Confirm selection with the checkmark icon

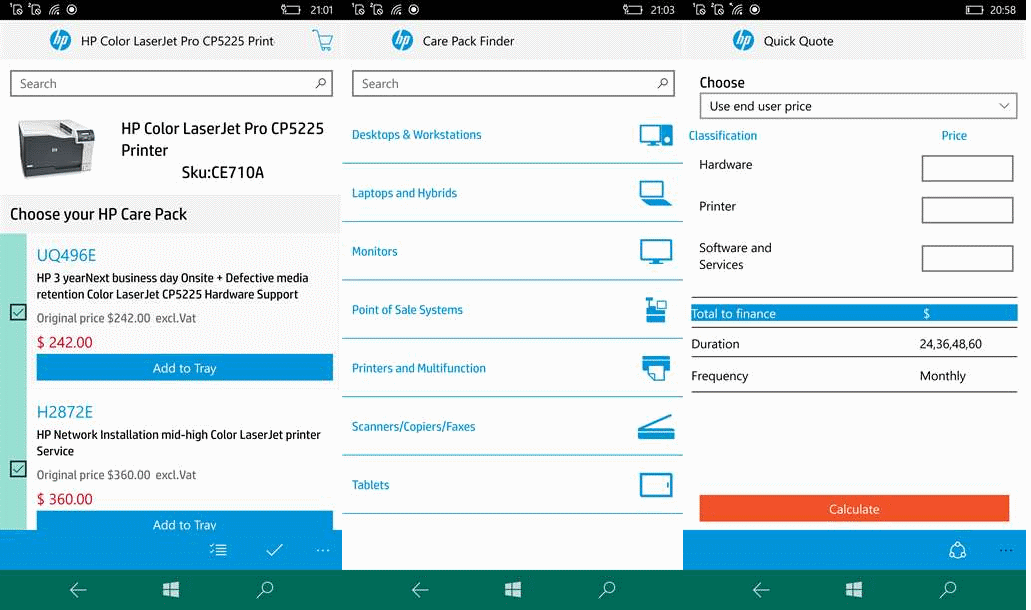274,550
